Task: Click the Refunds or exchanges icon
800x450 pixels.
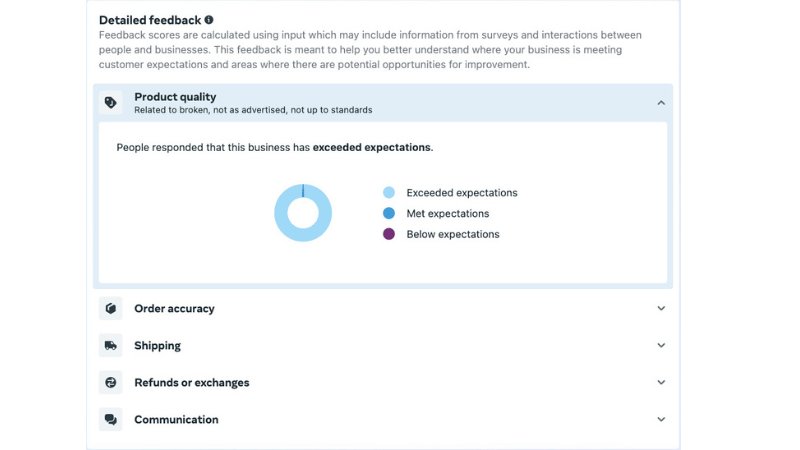Action: (111, 383)
